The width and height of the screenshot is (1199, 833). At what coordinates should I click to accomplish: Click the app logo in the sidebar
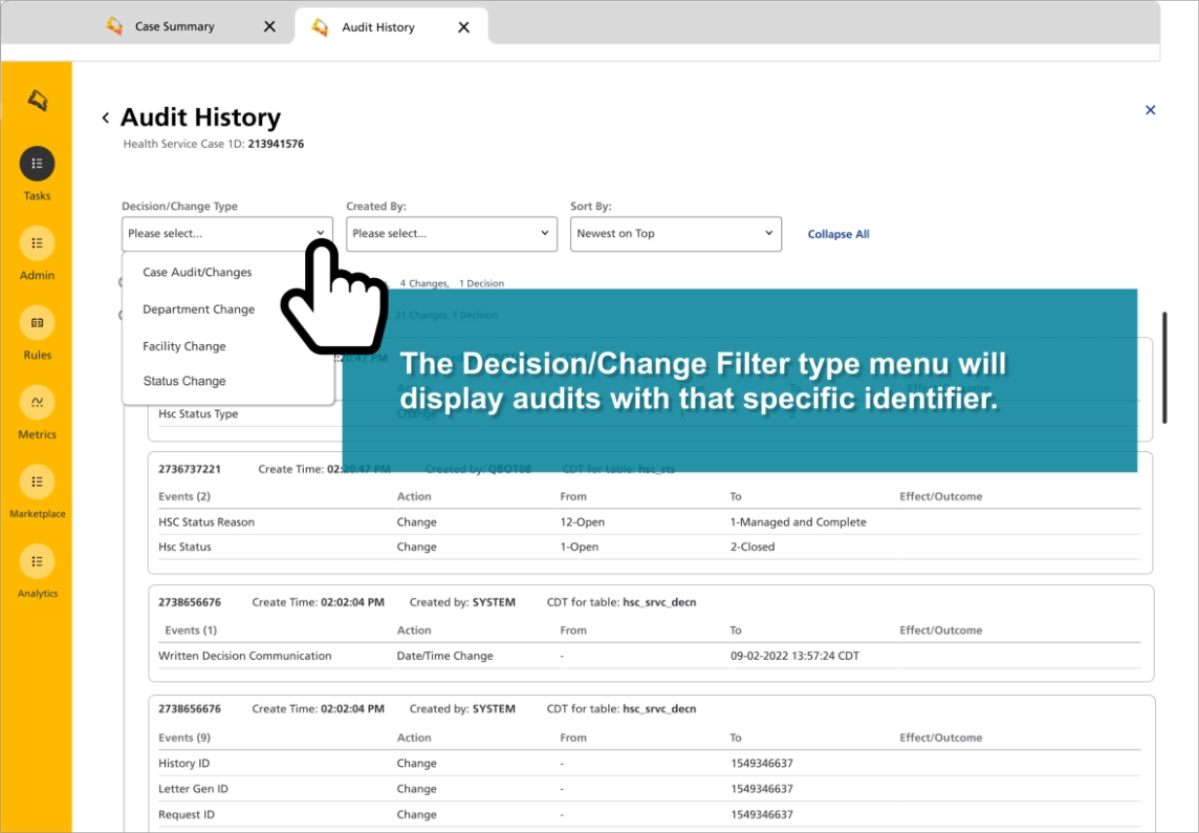click(37, 100)
